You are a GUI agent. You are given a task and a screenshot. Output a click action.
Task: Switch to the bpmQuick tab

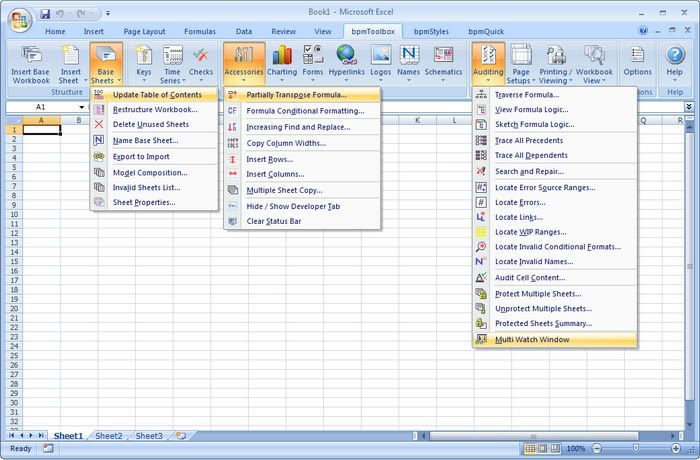(486, 31)
